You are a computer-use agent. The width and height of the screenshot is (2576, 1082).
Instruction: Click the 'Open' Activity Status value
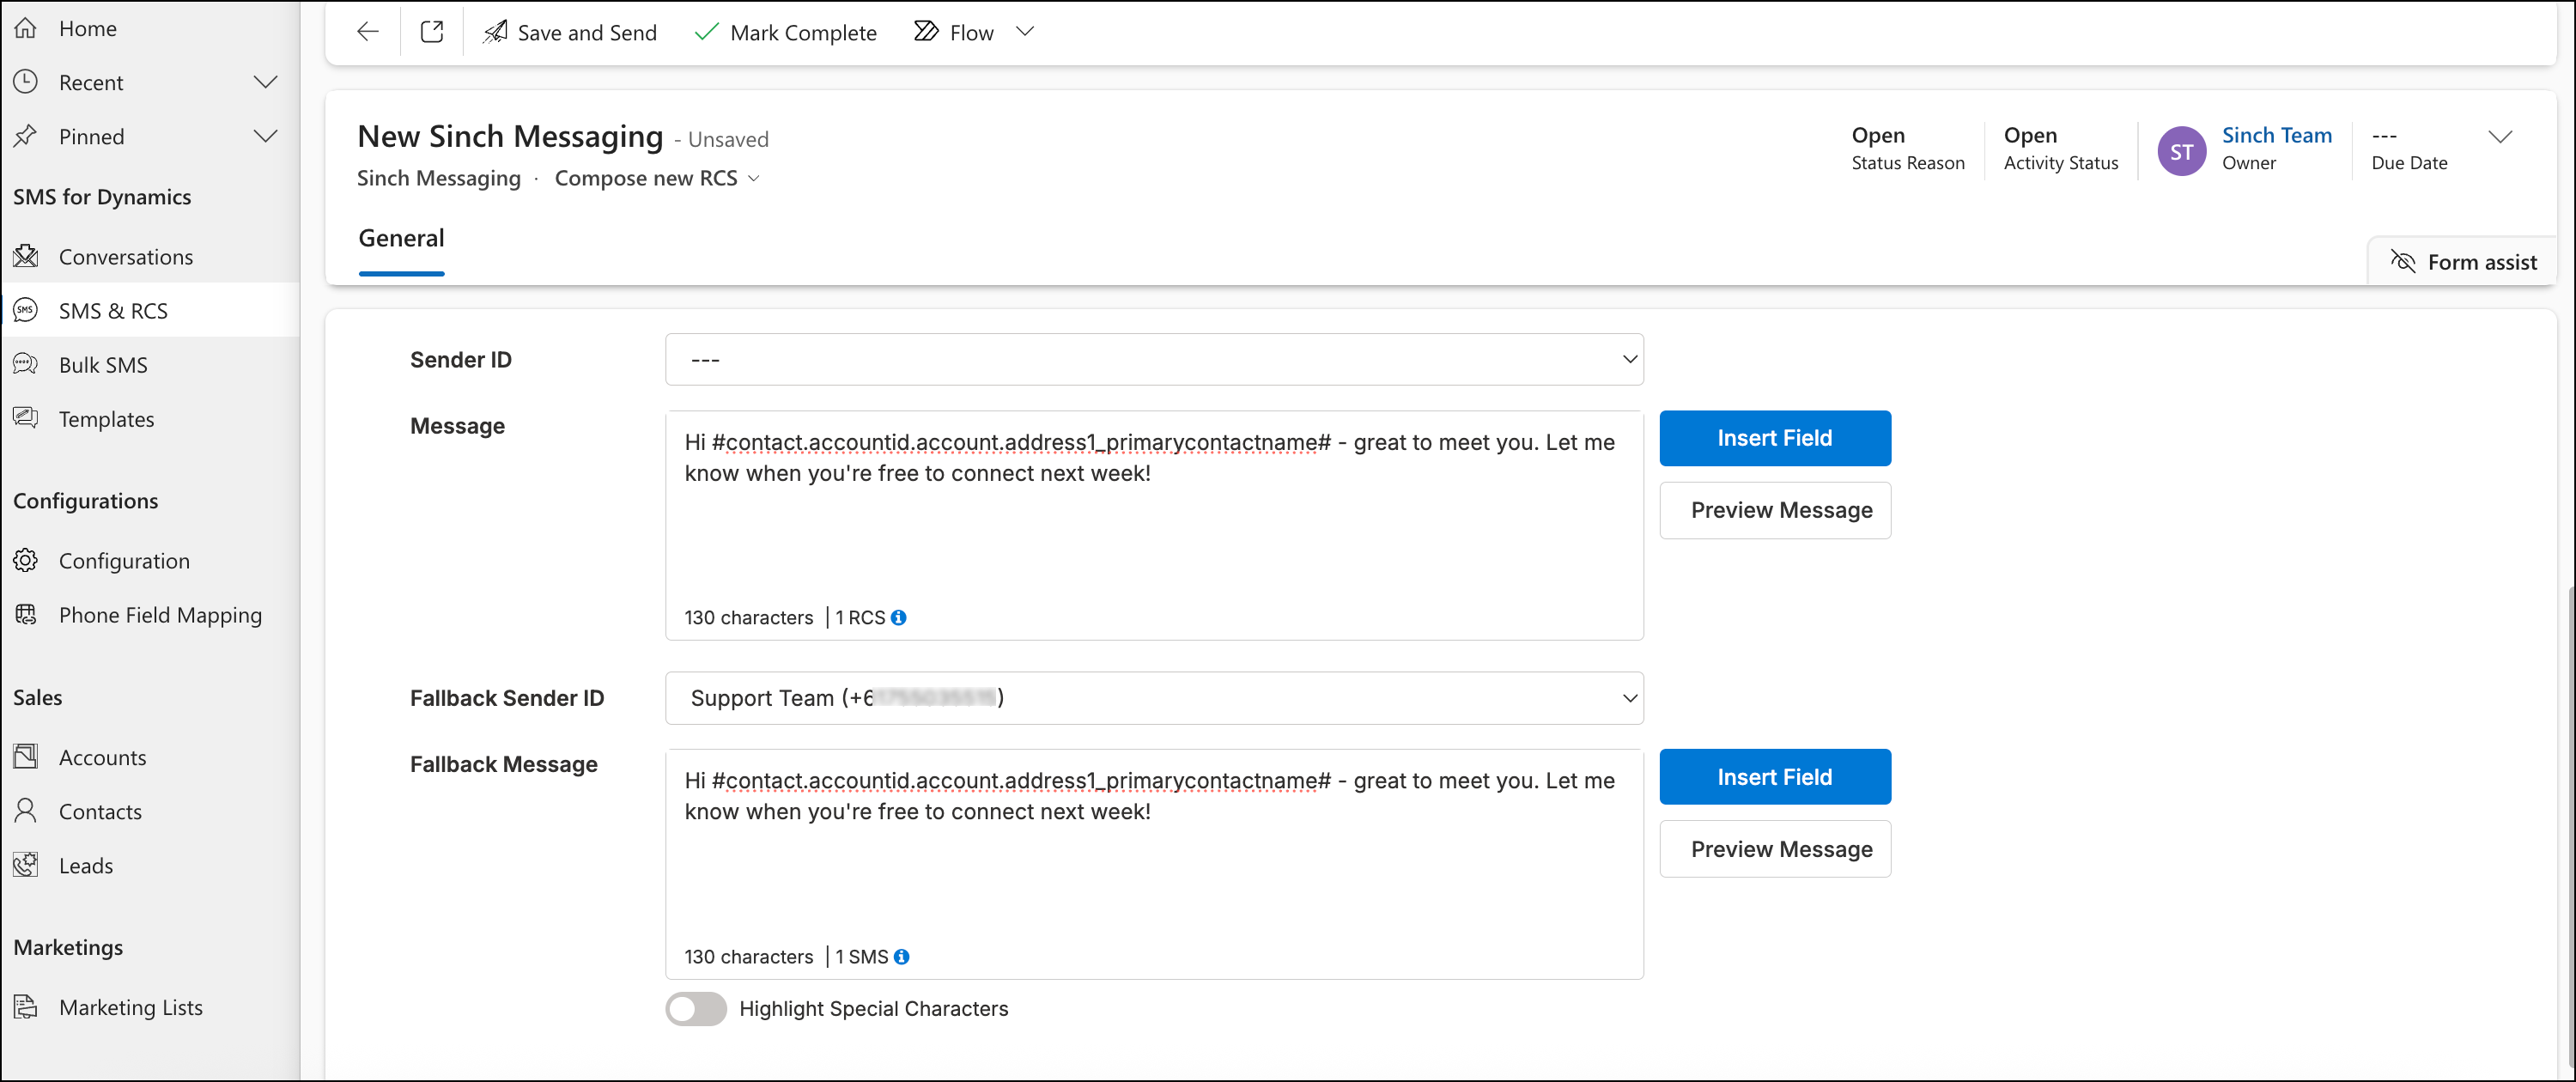click(x=2030, y=135)
